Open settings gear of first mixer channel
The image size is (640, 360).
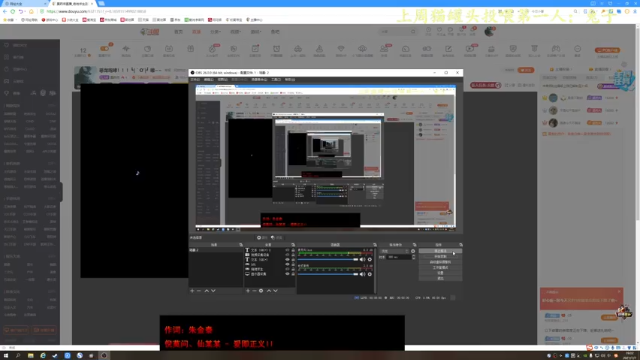click(370, 259)
